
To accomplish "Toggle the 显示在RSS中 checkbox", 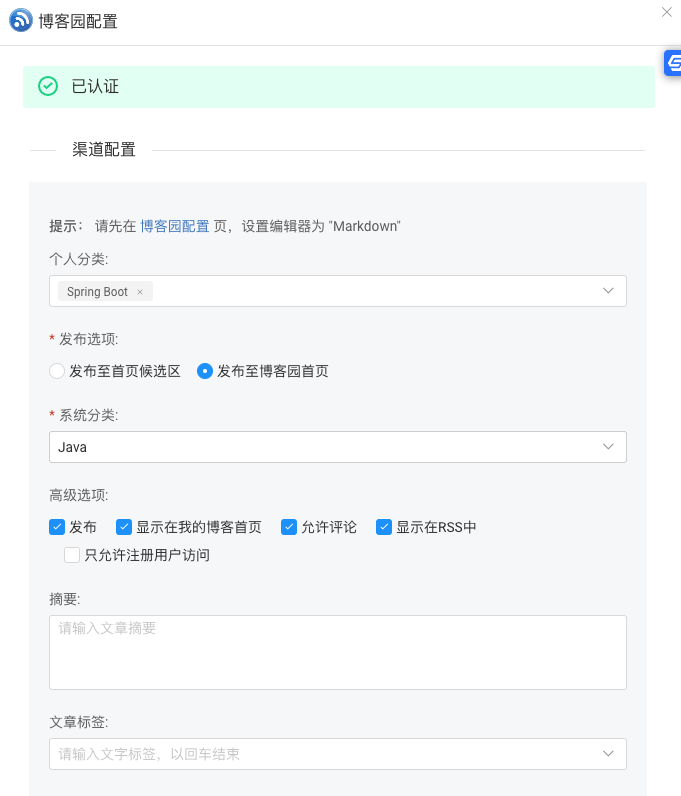I will click(x=384, y=527).
